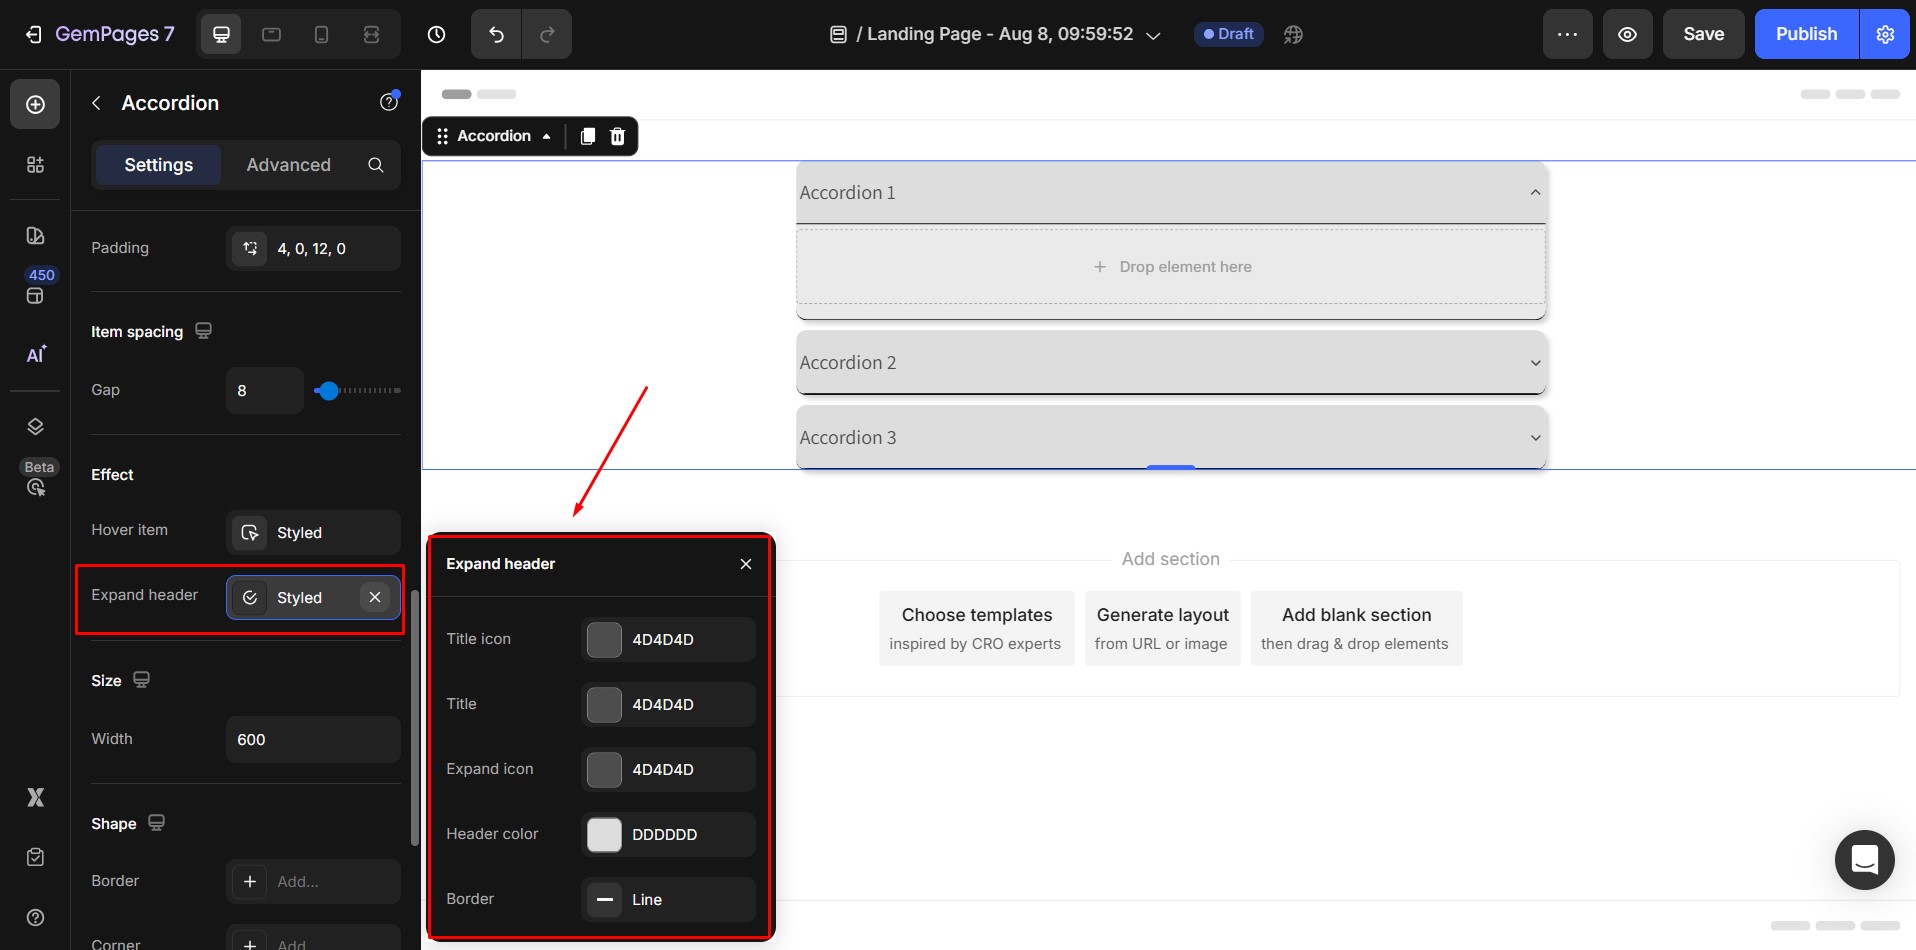Viewport: 1916px width, 950px height.
Task: Open version history clock icon
Action: [436, 34]
